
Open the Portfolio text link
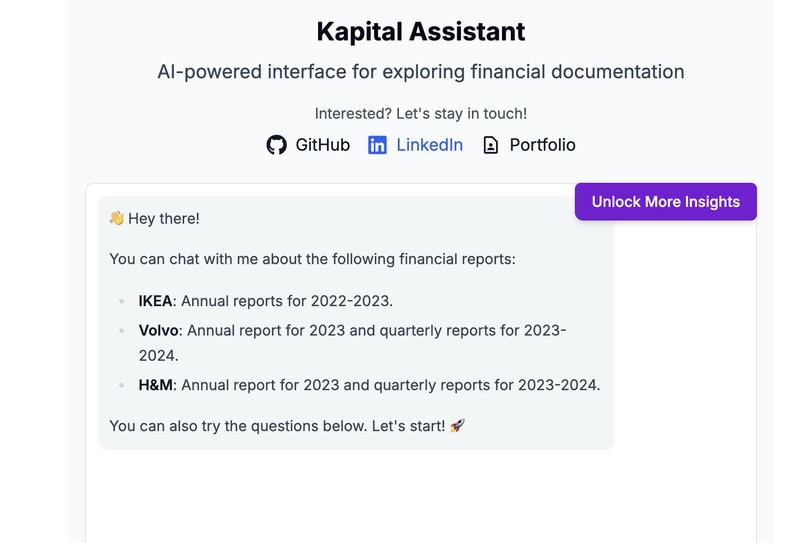(542, 145)
